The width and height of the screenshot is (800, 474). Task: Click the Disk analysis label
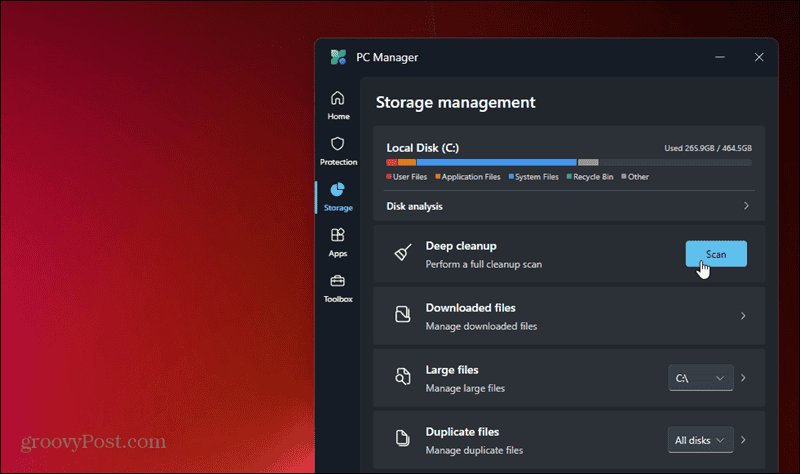point(414,206)
